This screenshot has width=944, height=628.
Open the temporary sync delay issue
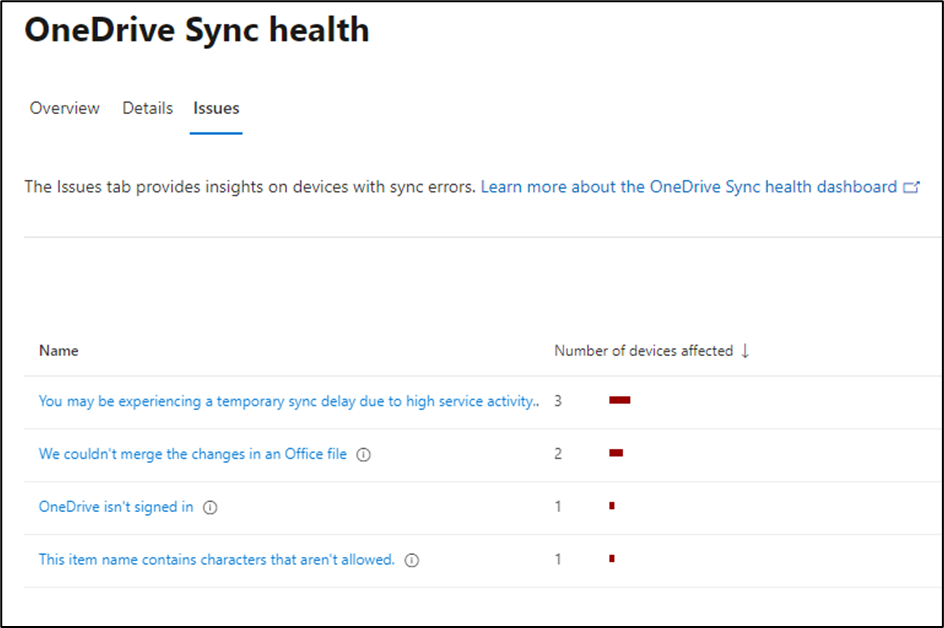[289, 402]
